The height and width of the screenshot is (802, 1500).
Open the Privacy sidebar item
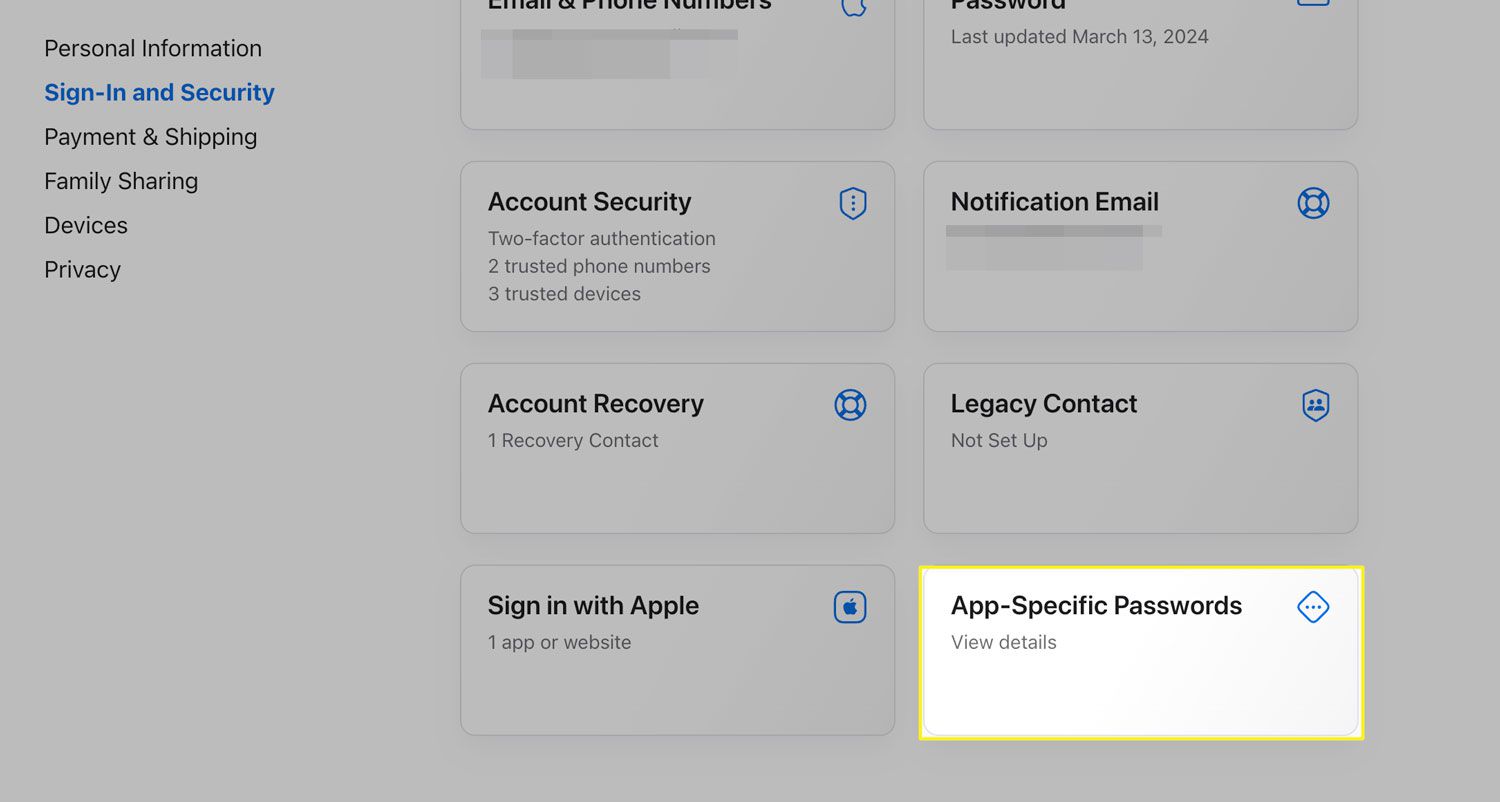tap(82, 270)
